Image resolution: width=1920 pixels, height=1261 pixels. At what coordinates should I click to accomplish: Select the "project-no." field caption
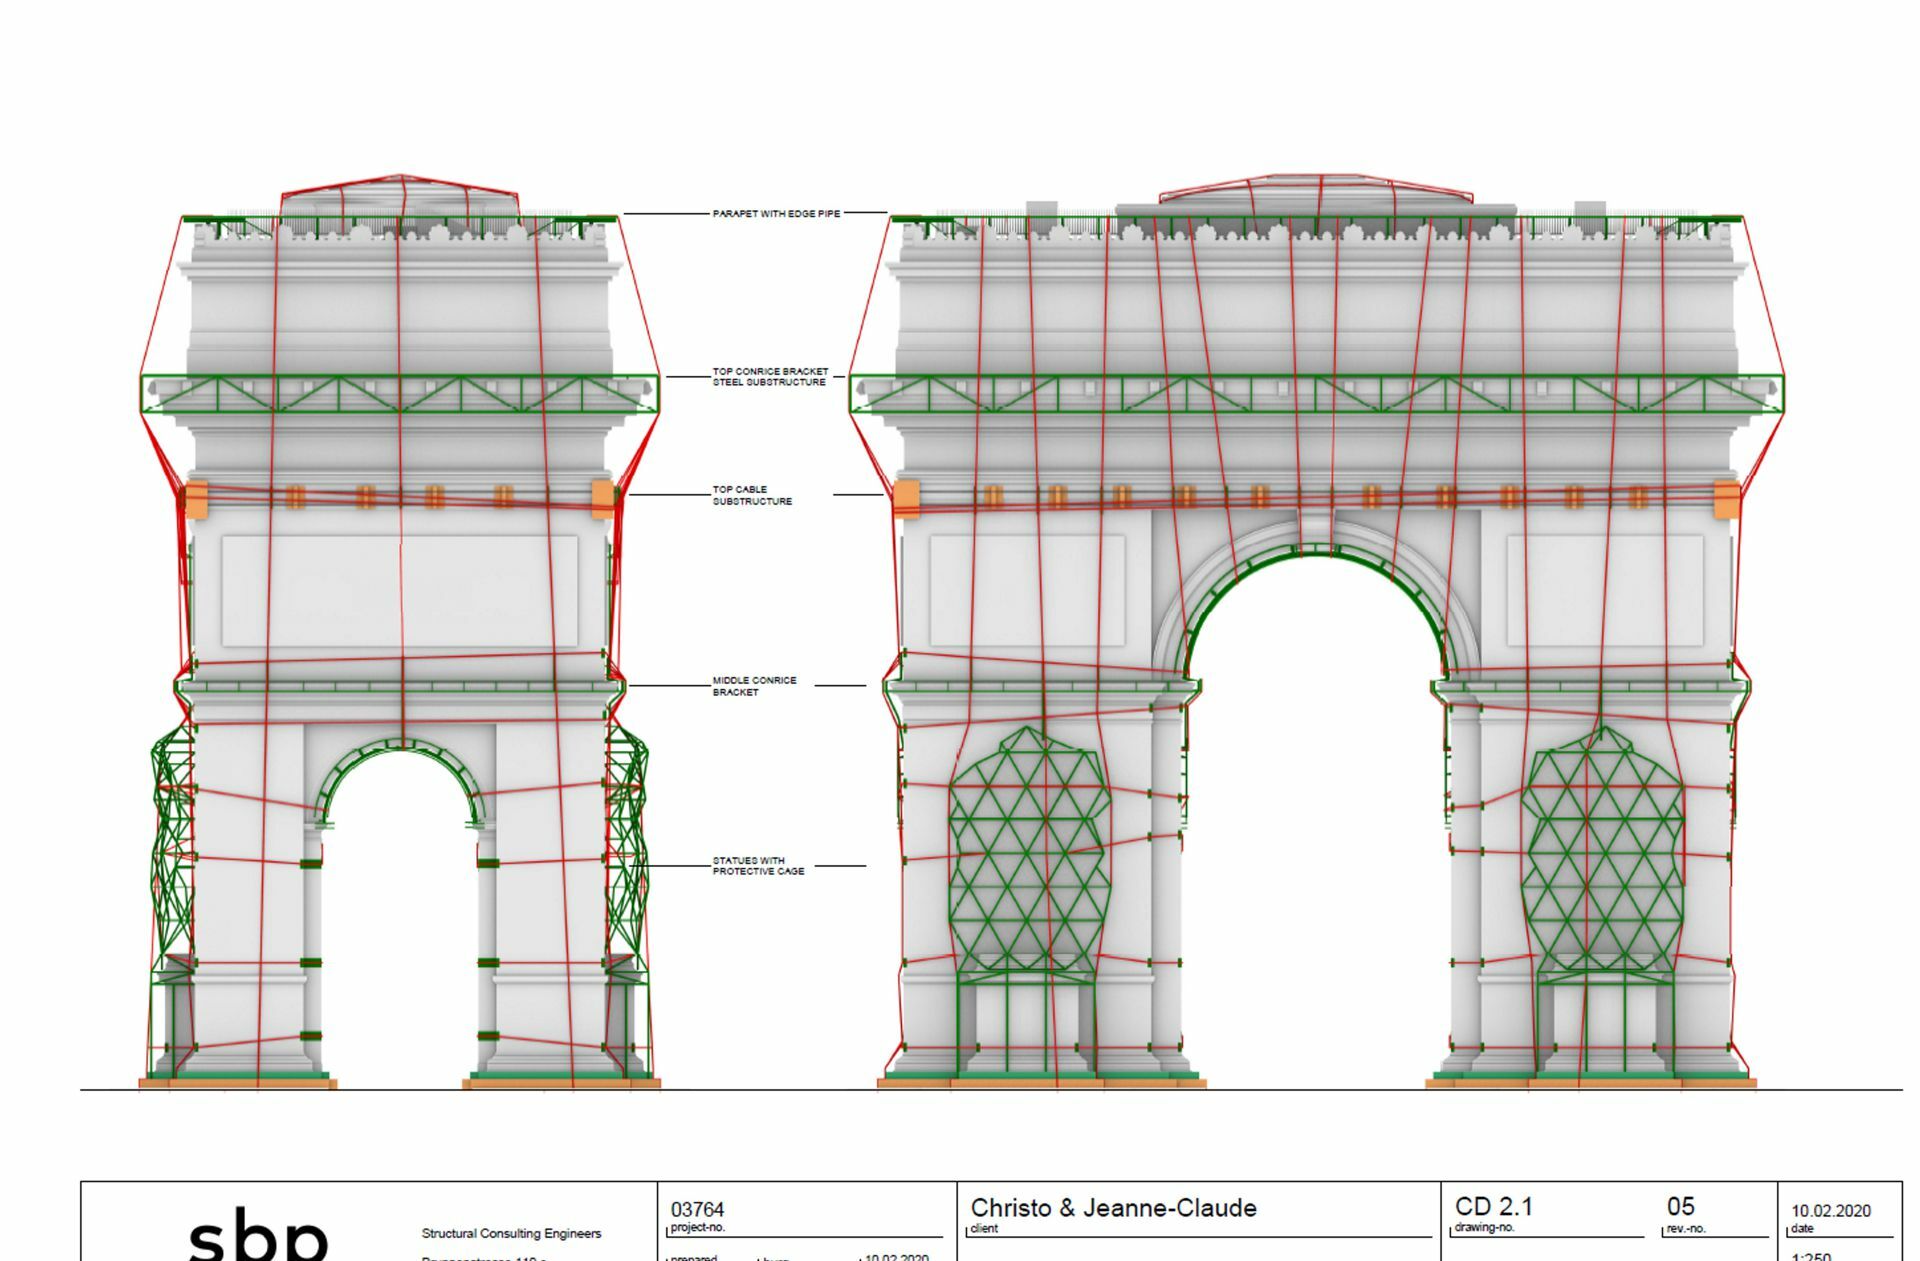(x=697, y=1228)
